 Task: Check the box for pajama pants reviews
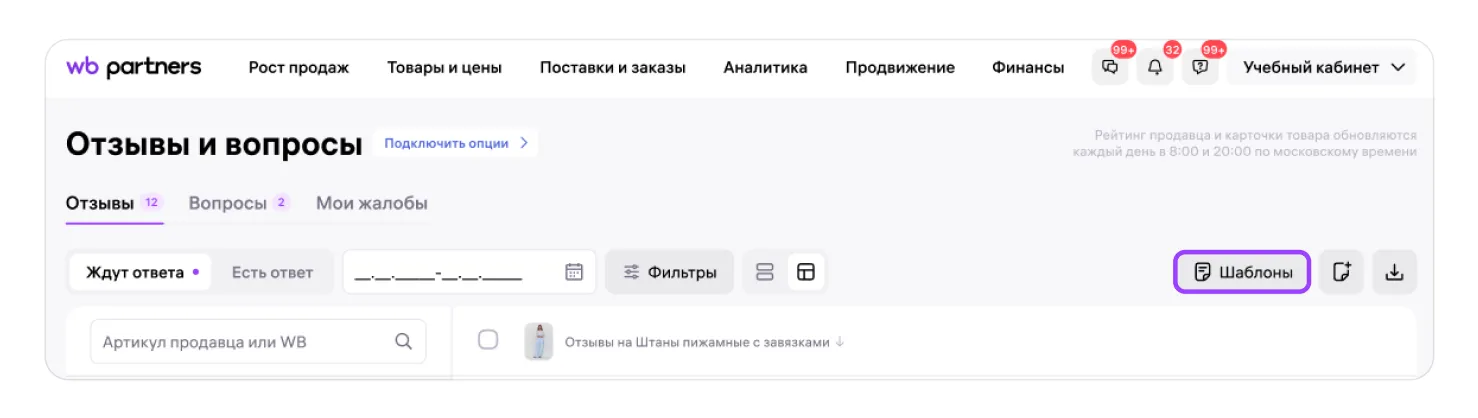pos(488,340)
